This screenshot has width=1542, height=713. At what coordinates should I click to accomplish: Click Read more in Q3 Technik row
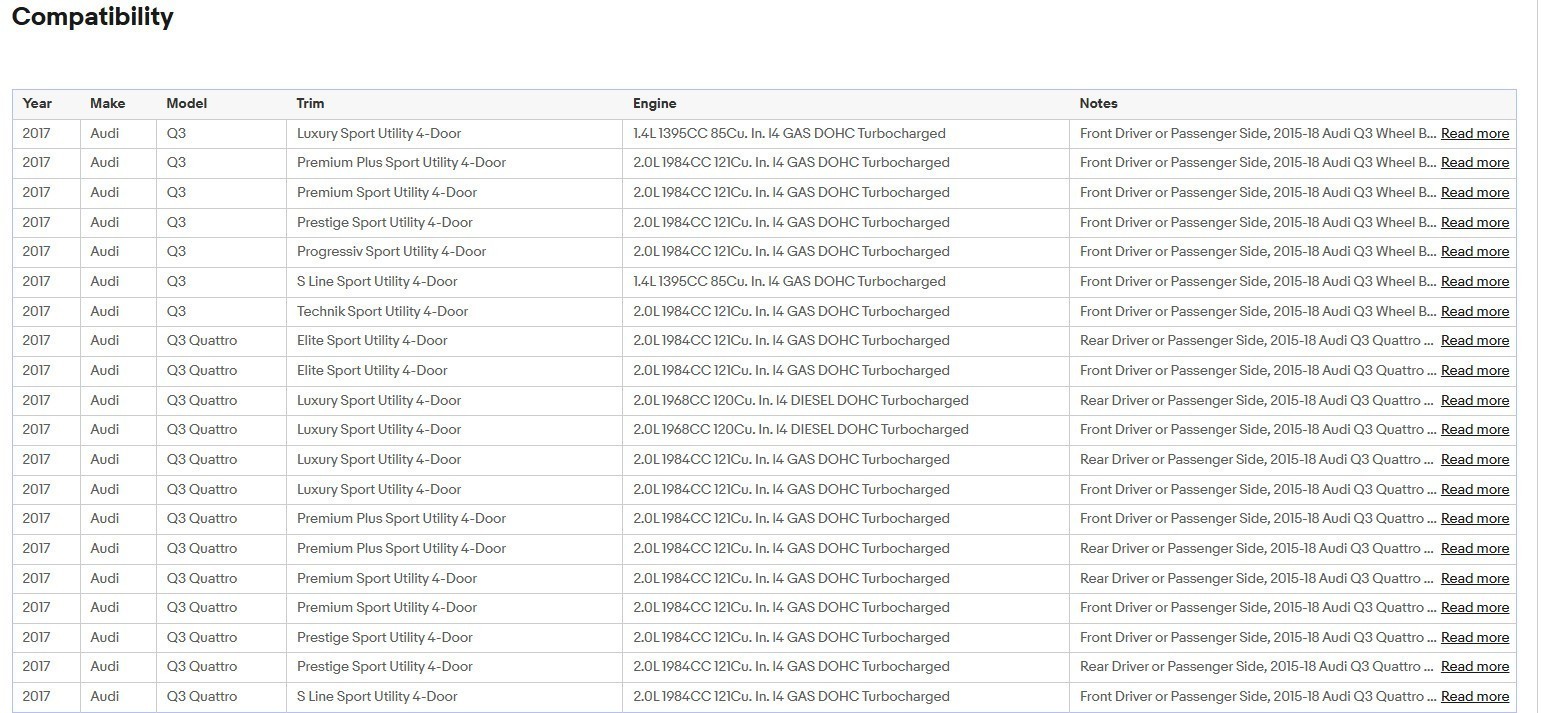pos(1474,311)
